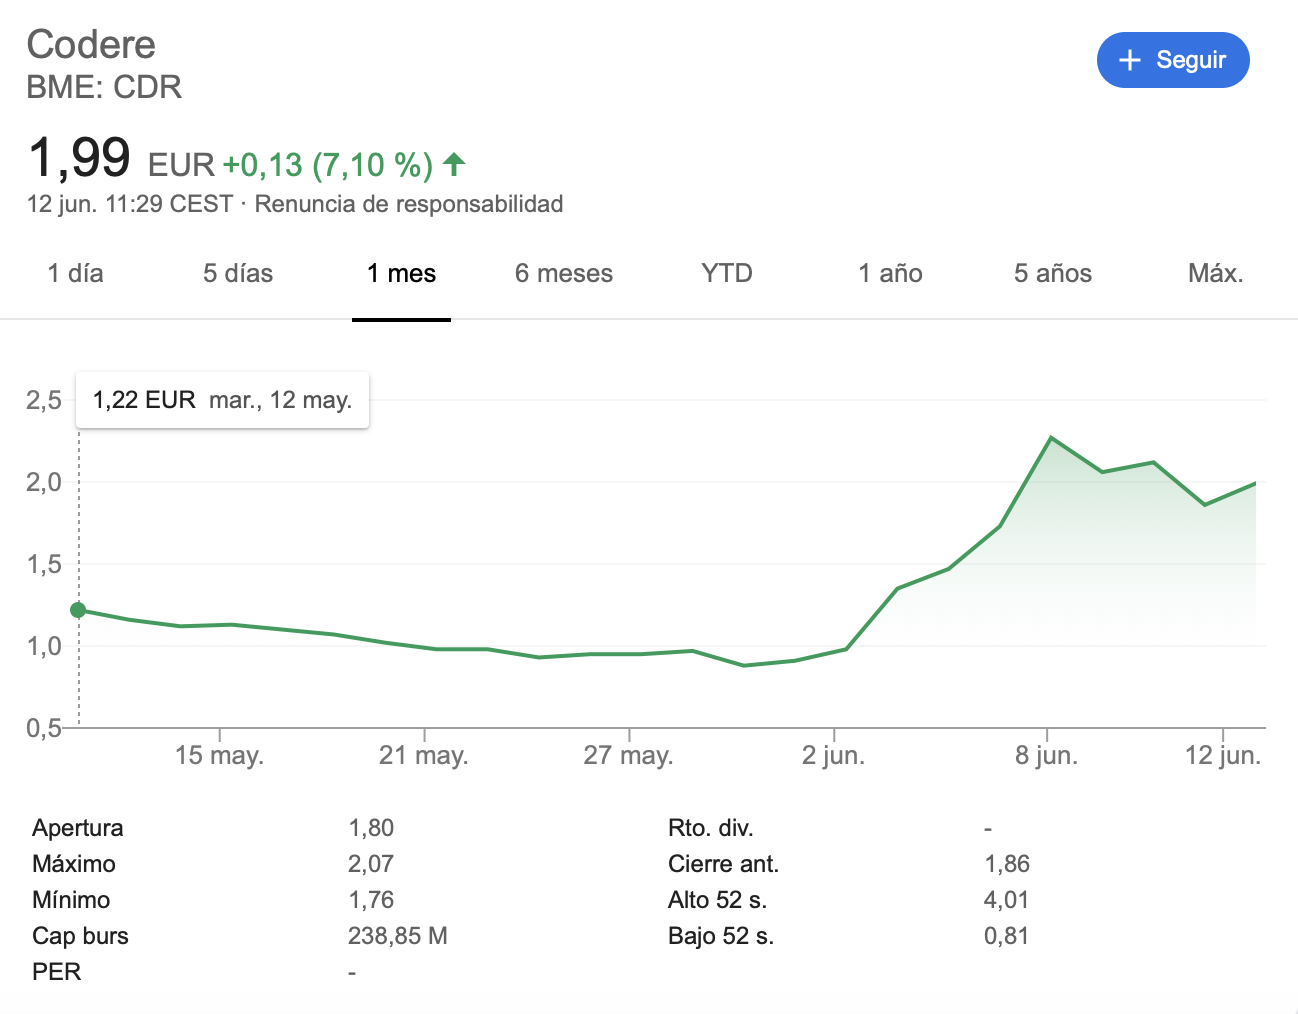
Task: Select the 1 mes tab
Action: (x=401, y=273)
